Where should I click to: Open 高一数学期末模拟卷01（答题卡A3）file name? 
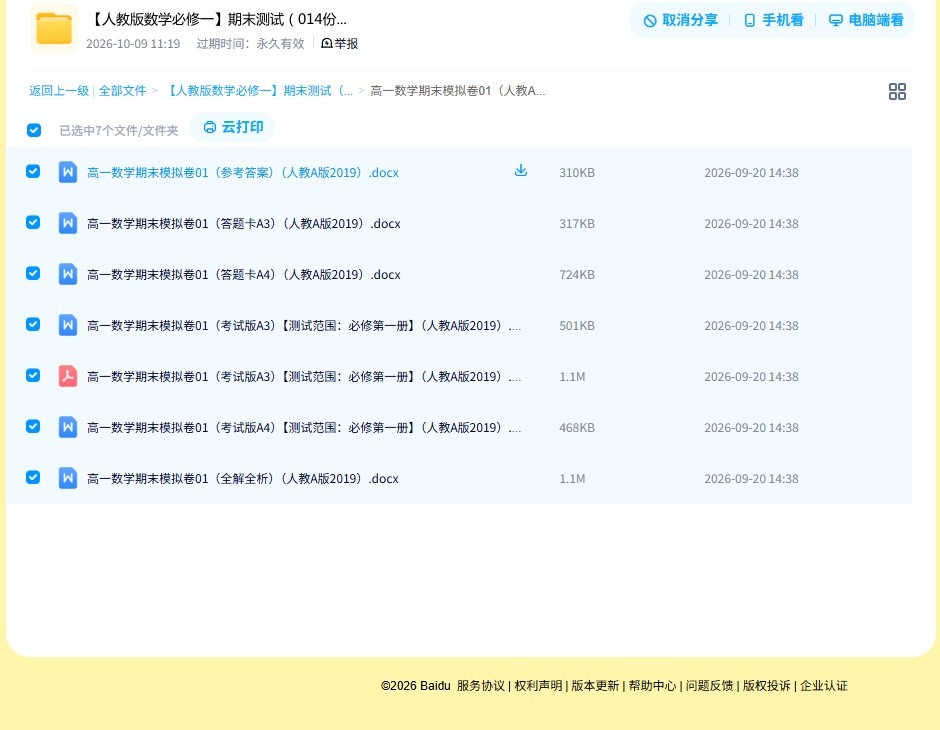(x=243, y=224)
